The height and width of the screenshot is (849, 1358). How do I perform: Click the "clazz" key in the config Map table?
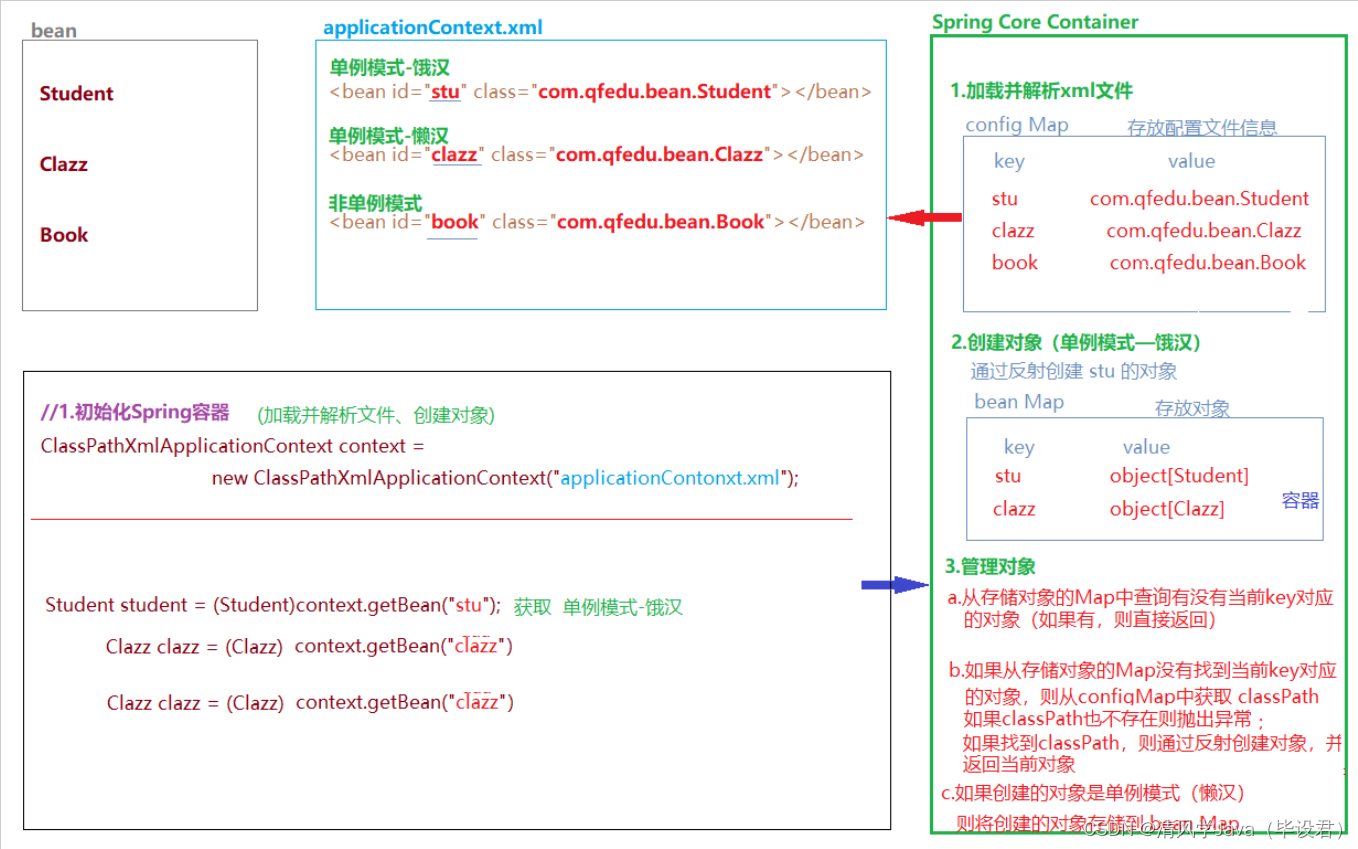coord(1013,231)
